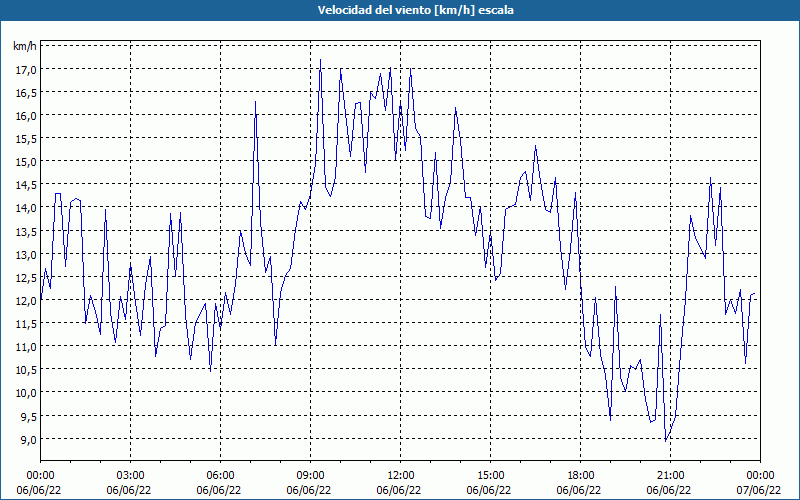Click the 17,0 value on the y-axis

click(27, 69)
